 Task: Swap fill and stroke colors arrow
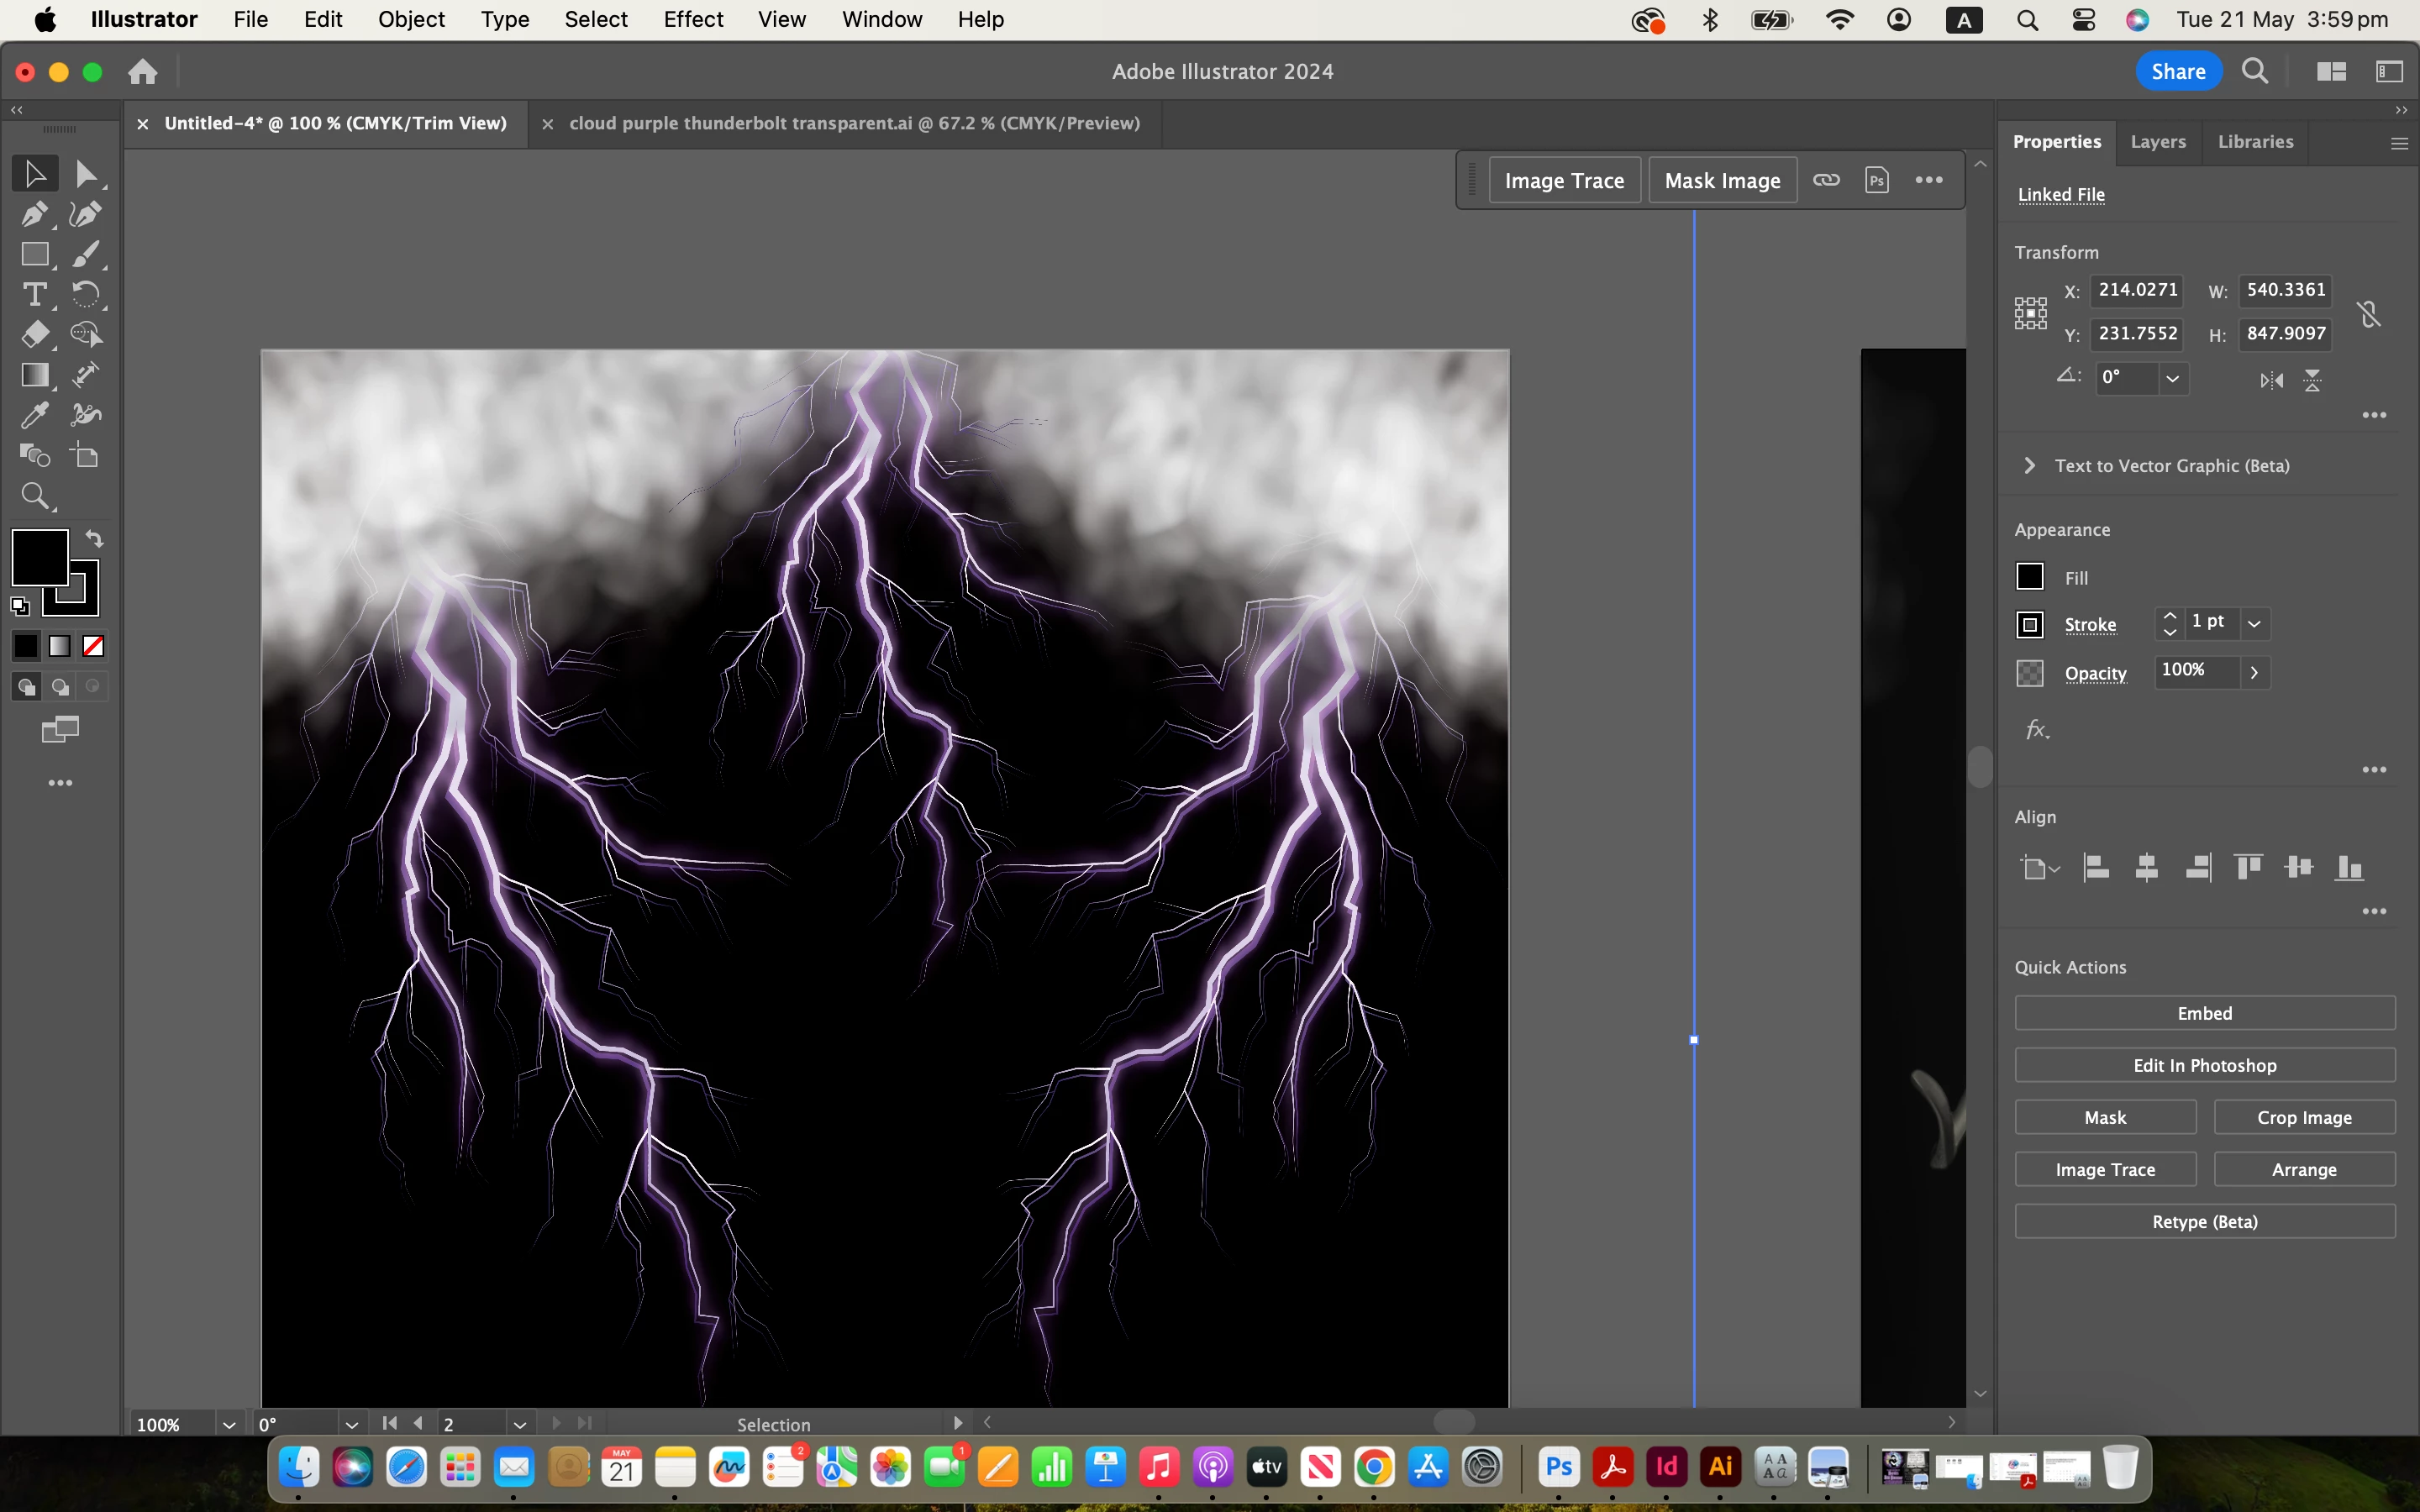(94, 538)
